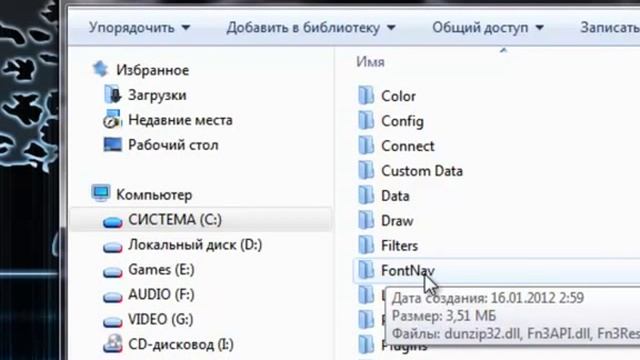Select the Config folder name
The height and width of the screenshot is (360, 640).
coord(402,121)
